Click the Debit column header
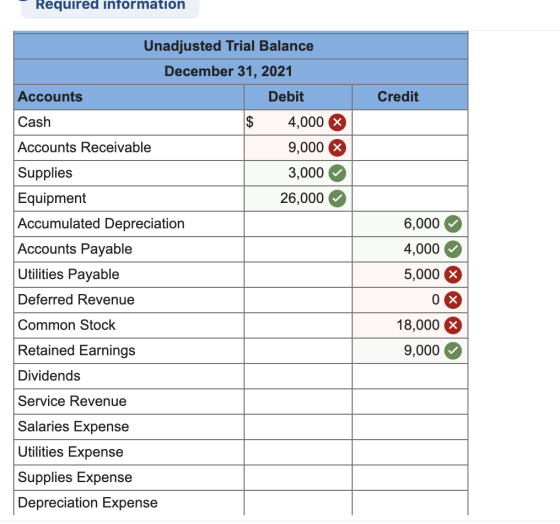 pyautogui.click(x=286, y=97)
